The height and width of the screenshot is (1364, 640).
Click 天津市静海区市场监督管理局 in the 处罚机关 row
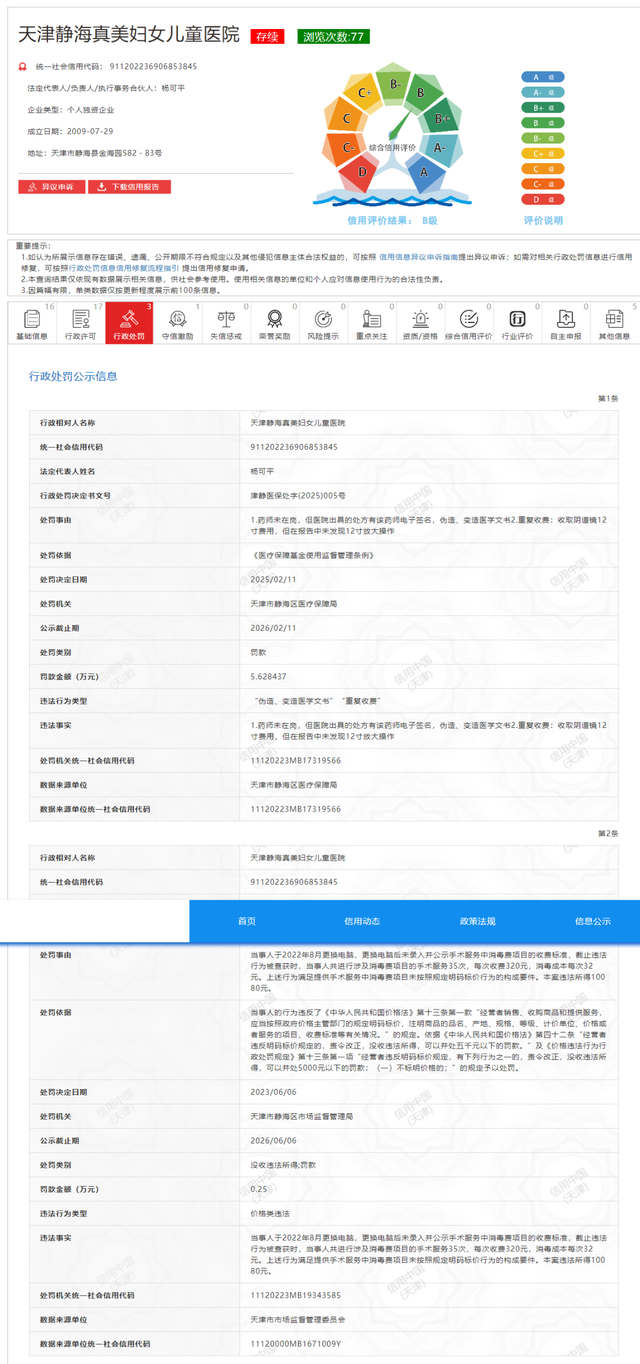[x=301, y=1115]
